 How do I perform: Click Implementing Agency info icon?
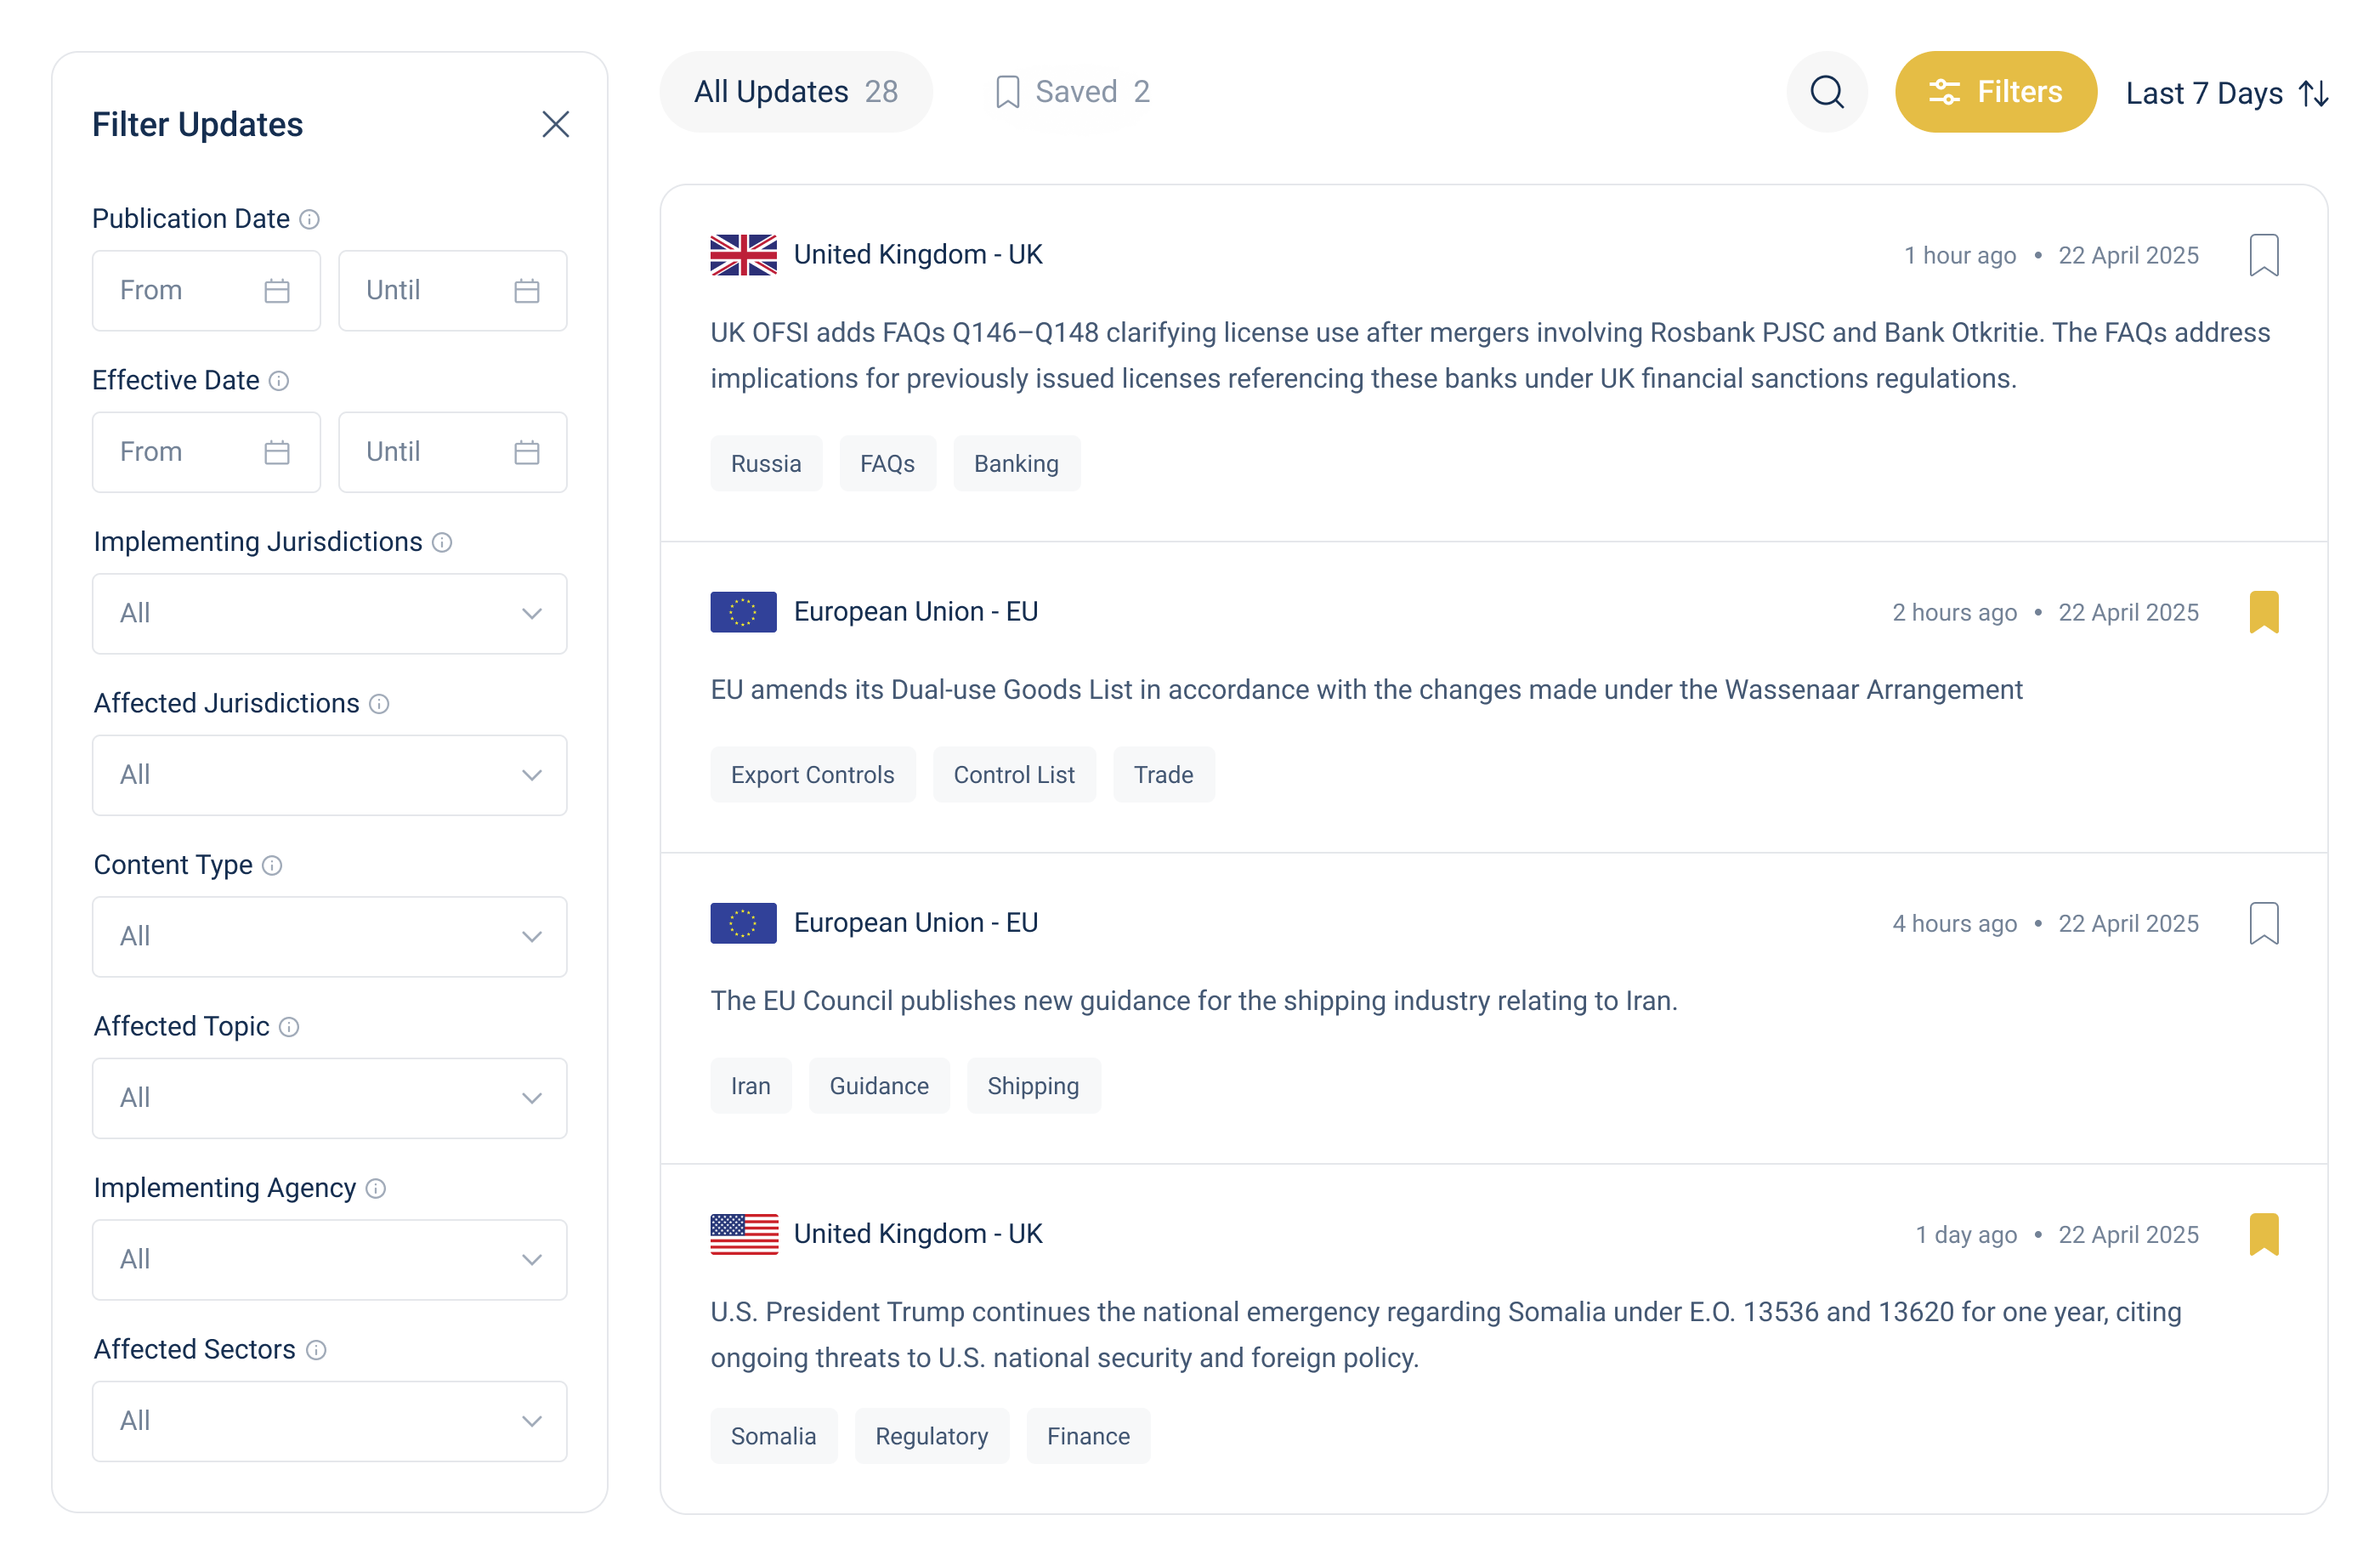click(x=376, y=1188)
